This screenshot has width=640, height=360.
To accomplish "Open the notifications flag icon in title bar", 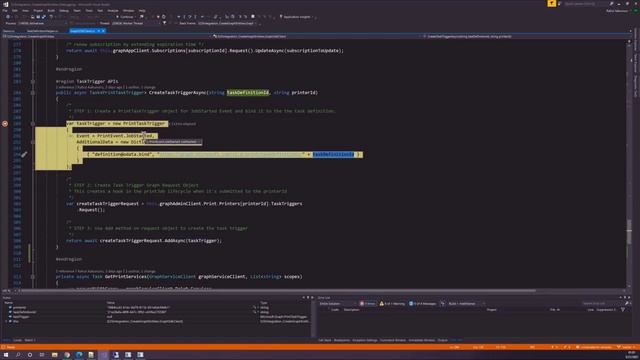I will [x=551, y=3].
